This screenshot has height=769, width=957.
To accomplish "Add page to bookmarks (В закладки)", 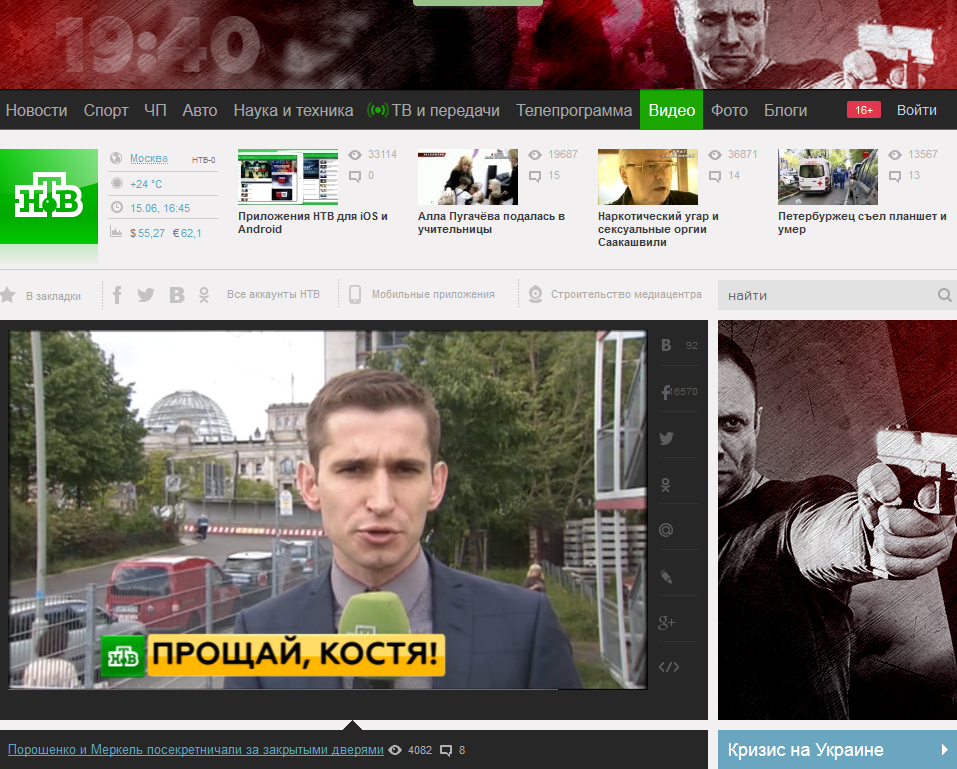I will tap(41, 295).
